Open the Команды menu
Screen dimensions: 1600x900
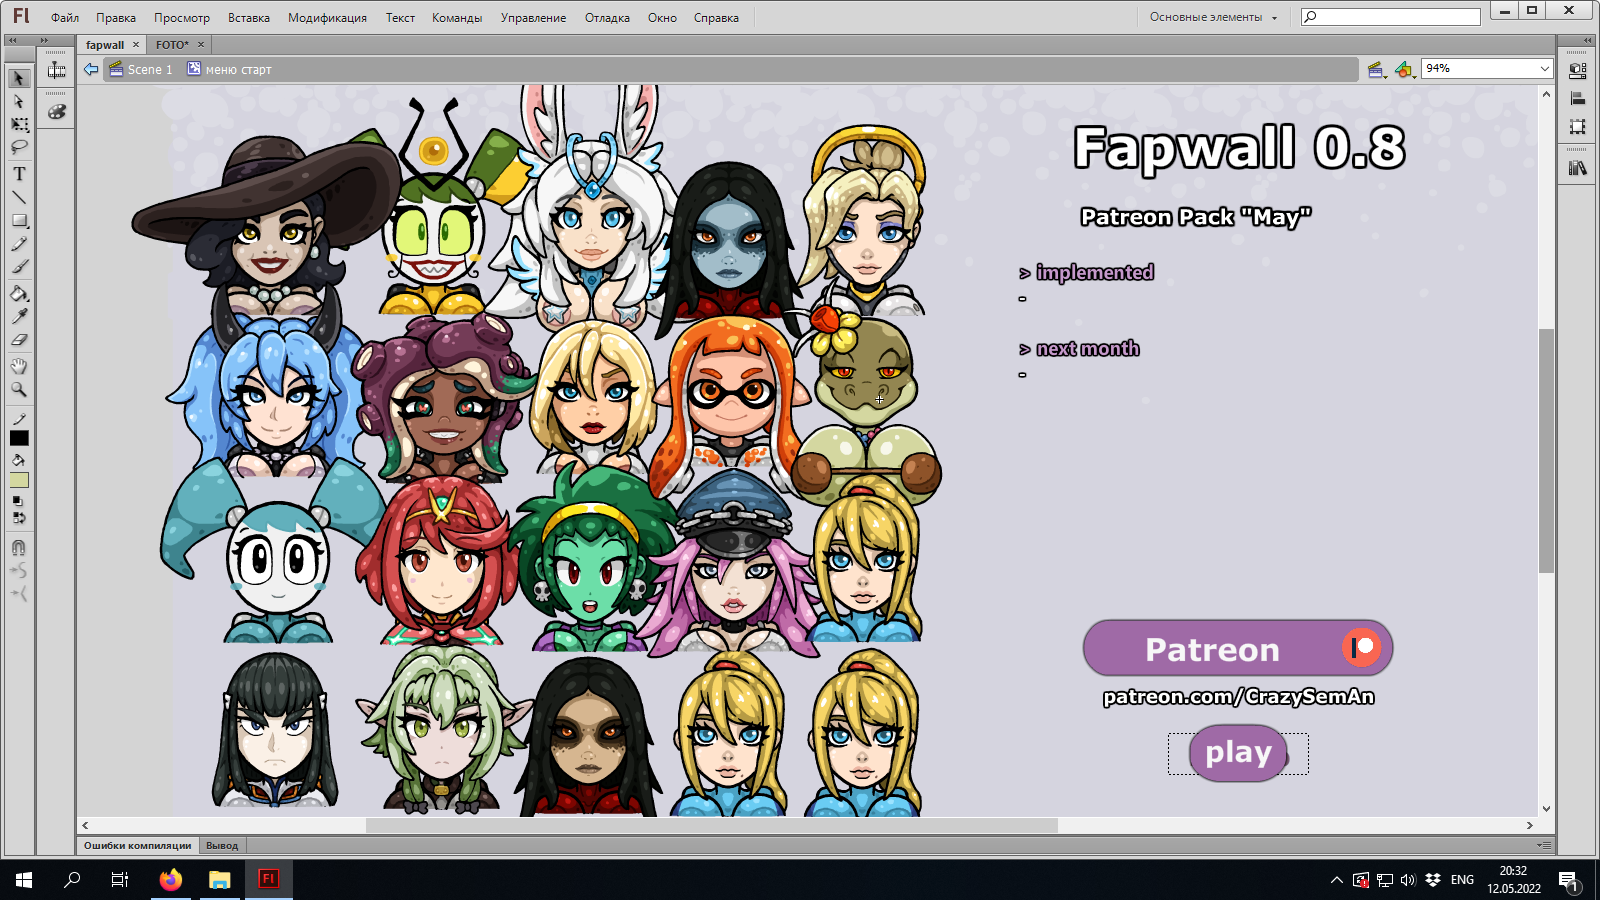[457, 18]
